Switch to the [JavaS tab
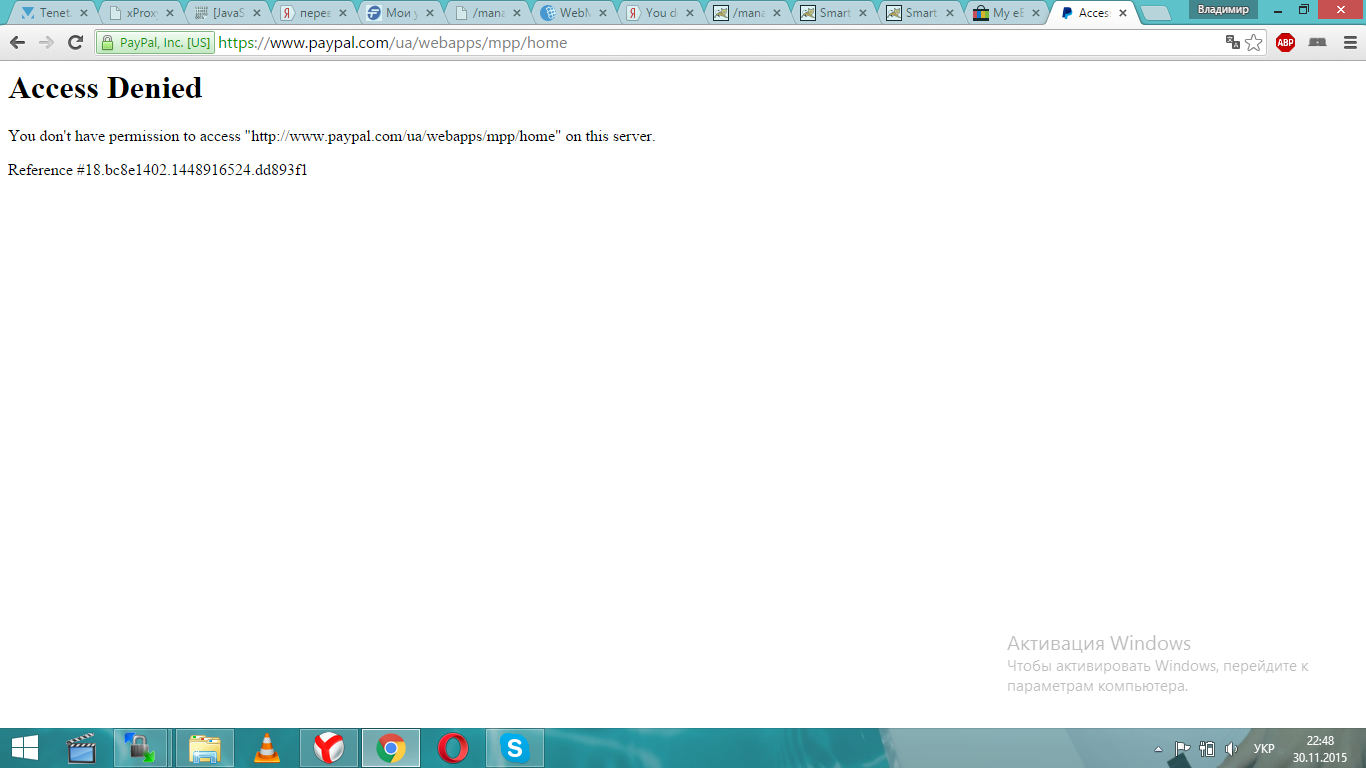1366x768 pixels. coord(227,13)
